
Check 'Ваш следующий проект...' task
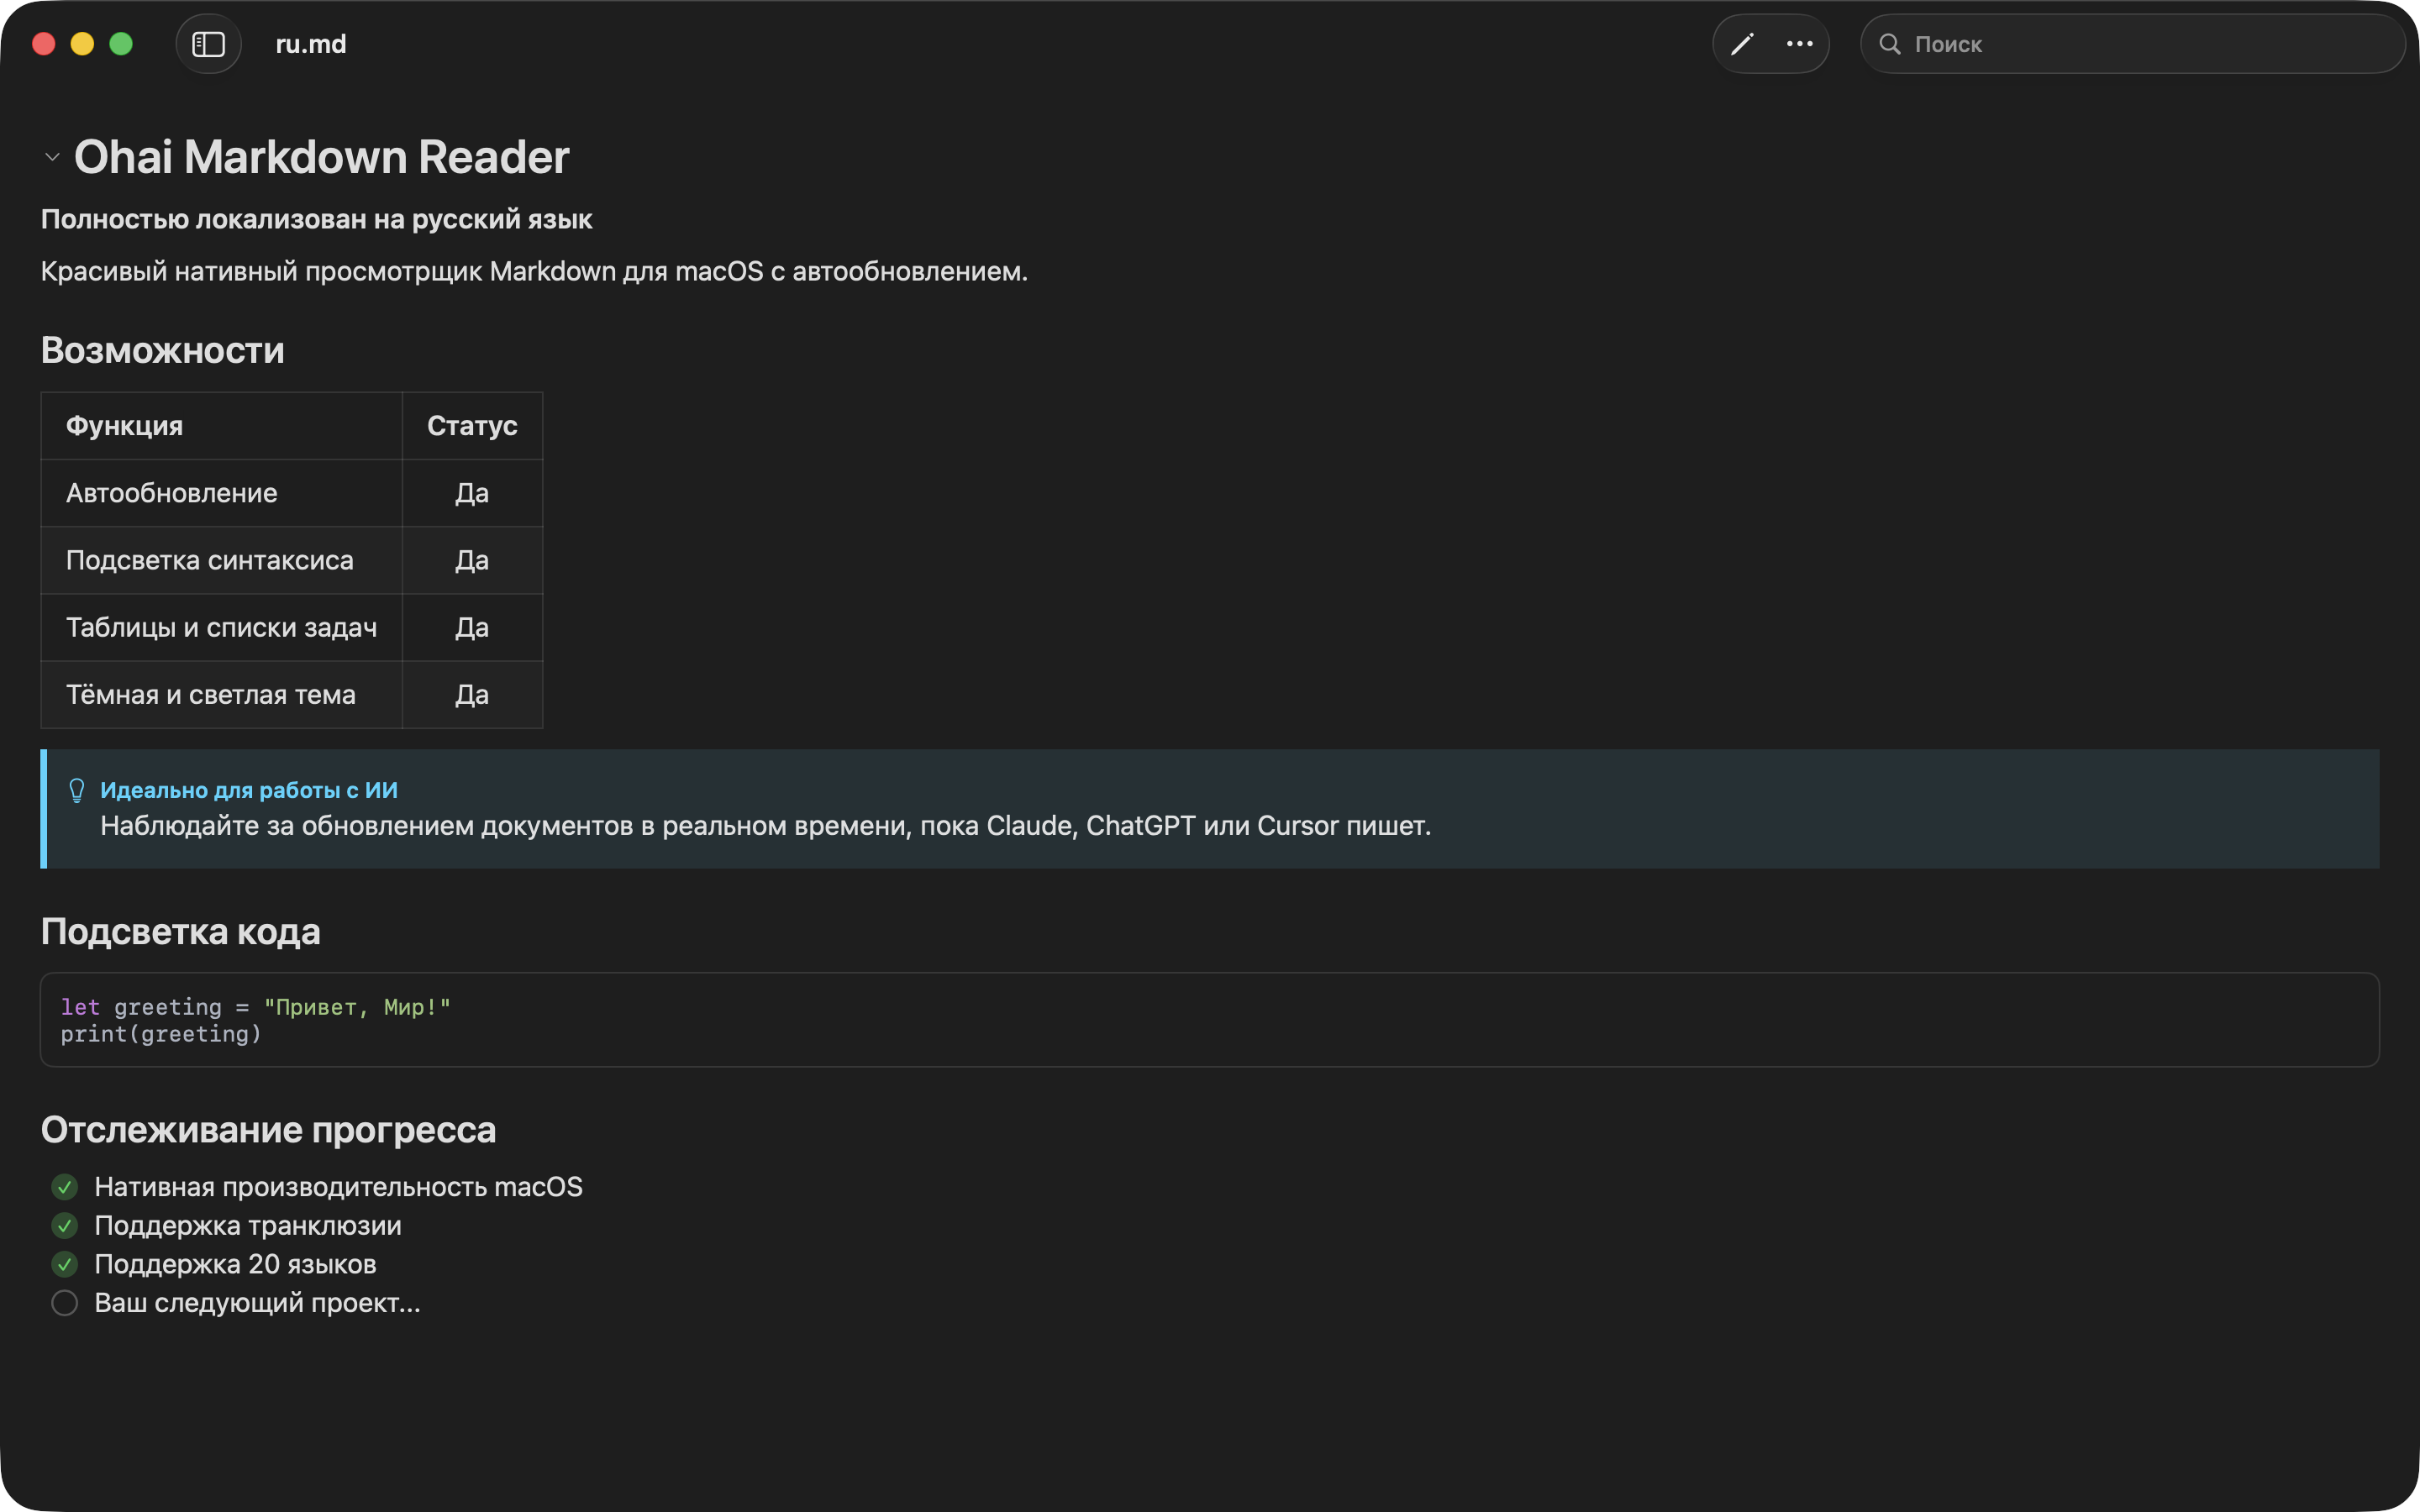point(65,1303)
